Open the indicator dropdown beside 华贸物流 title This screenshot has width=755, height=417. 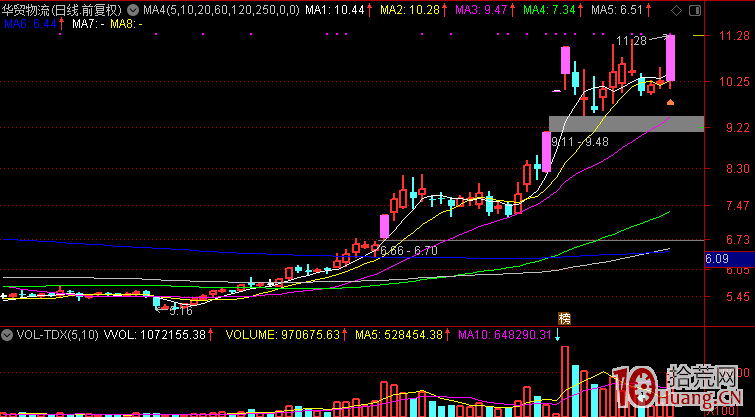(x=133, y=10)
